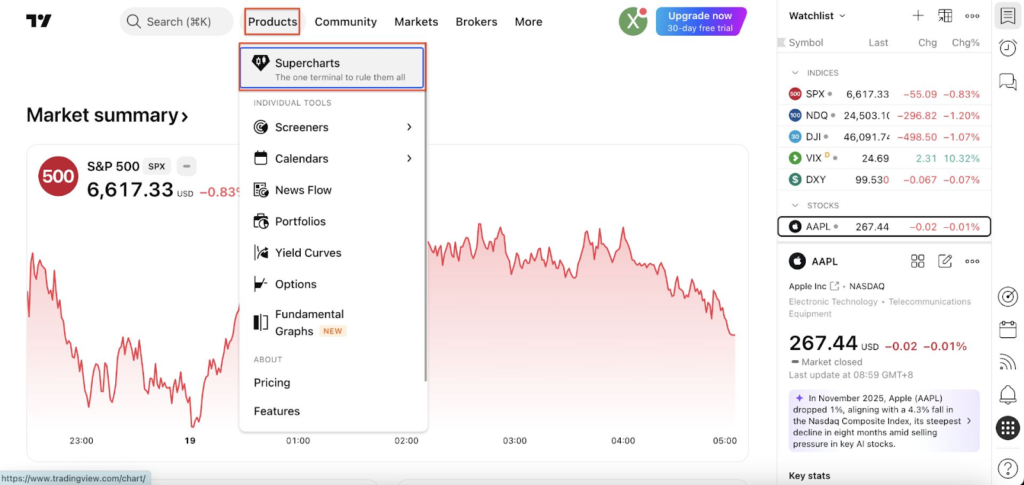Click the AAPL note edit icon
Screen dimensions: 1024x485
point(945,261)
